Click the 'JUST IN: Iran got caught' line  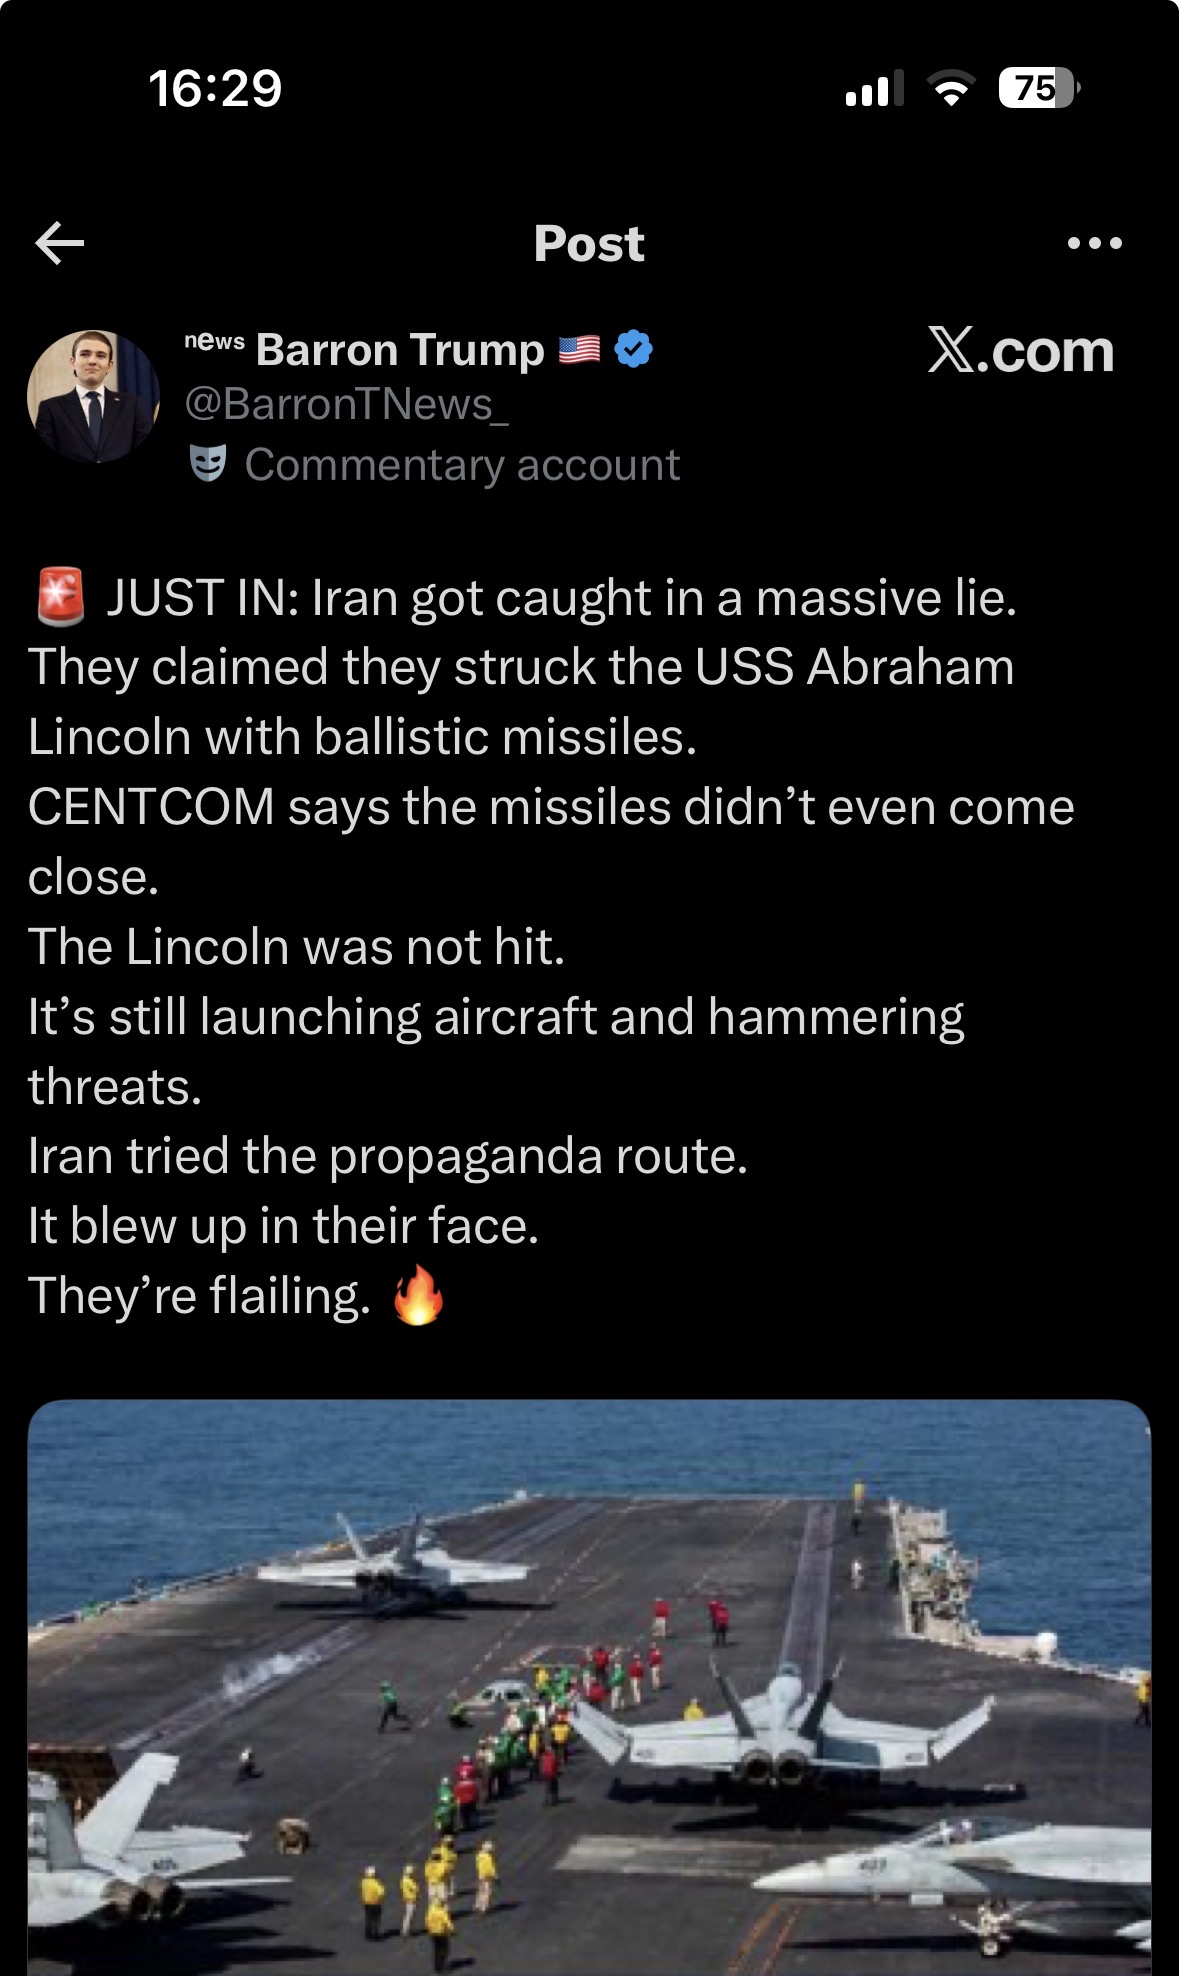(560, 598)
